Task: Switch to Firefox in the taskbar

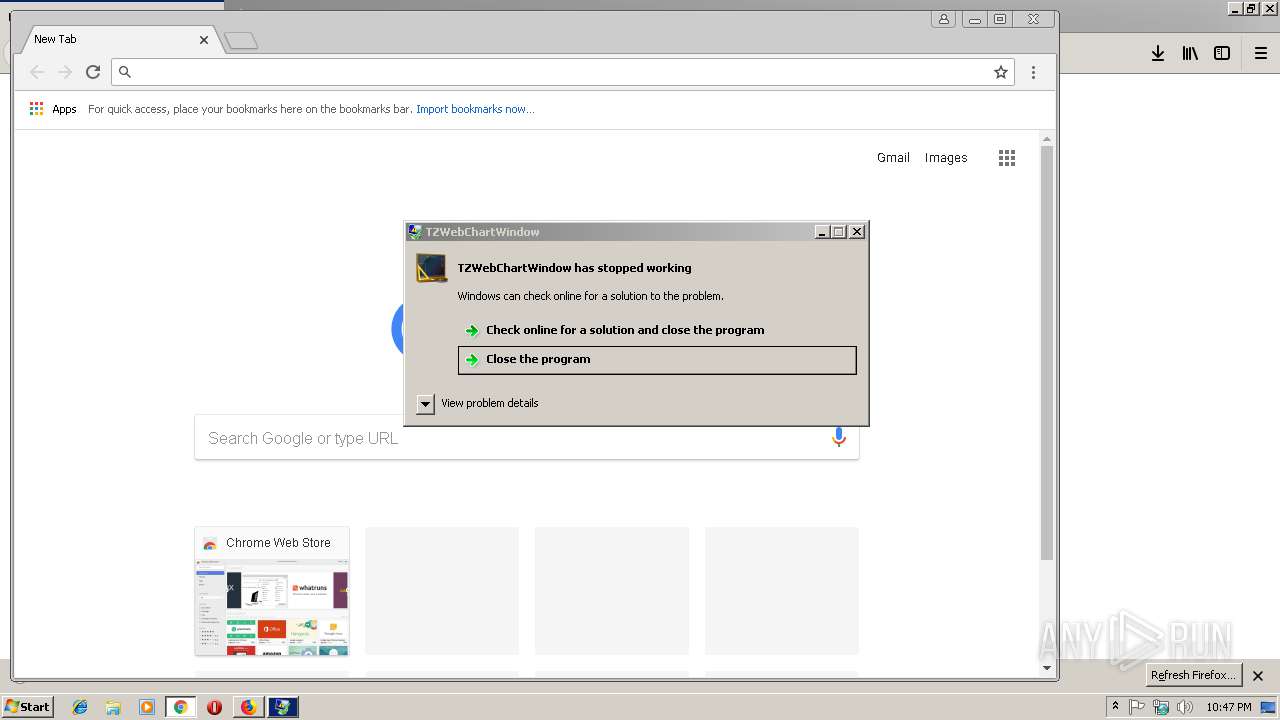Action: (x=248, y=707)
